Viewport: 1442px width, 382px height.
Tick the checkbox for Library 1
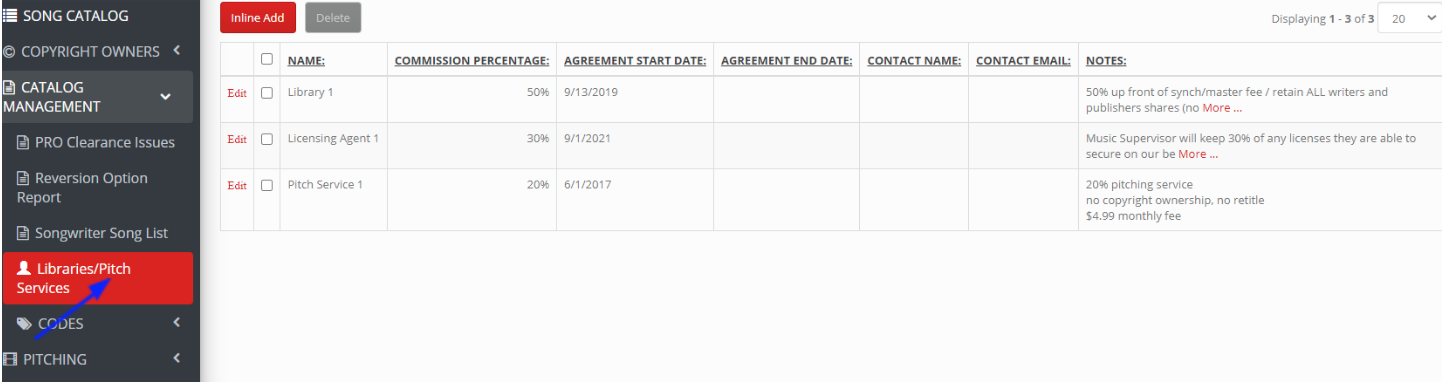pyautogui.click(x=267, y=93)
